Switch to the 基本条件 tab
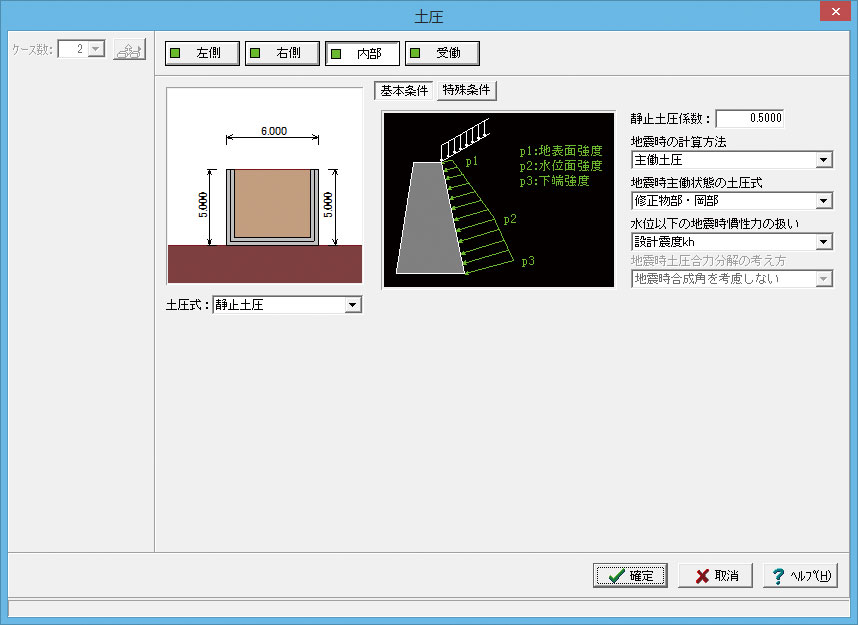Viewport: 858px width, 625px height. click(404, 90)
